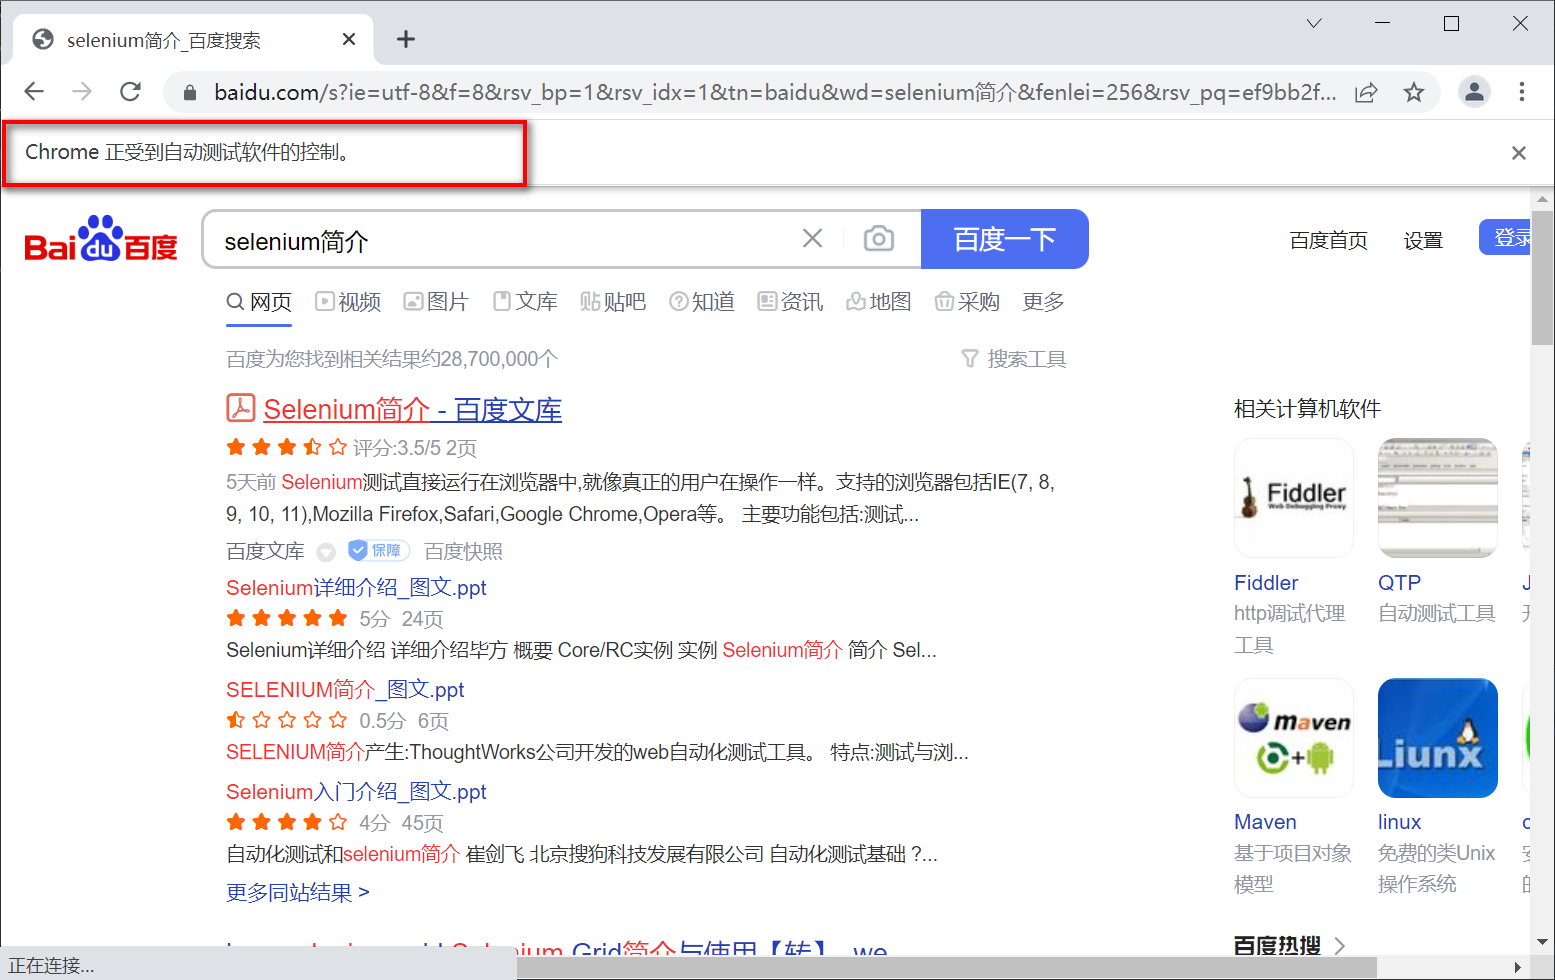Screen dimensions: 1555x980
Task: Open the Maven text link
Action: (1265, 822)
